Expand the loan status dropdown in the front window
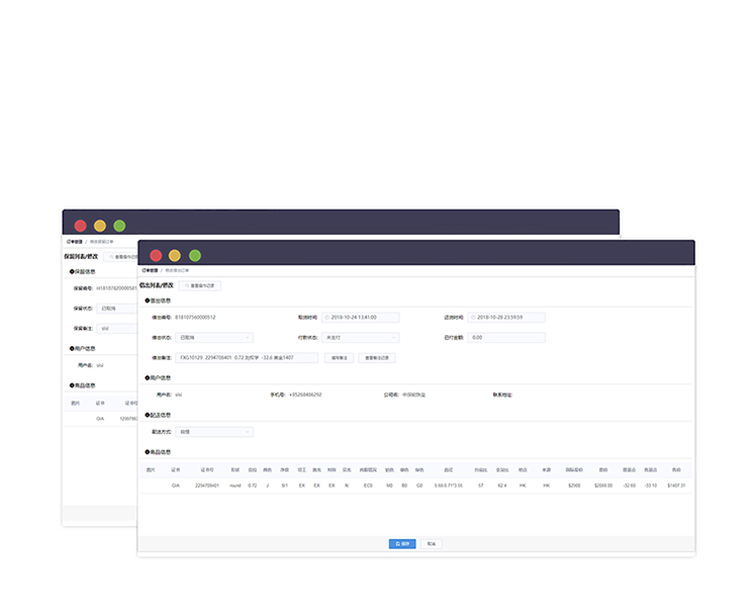The image size is (750, 590). 214,338
